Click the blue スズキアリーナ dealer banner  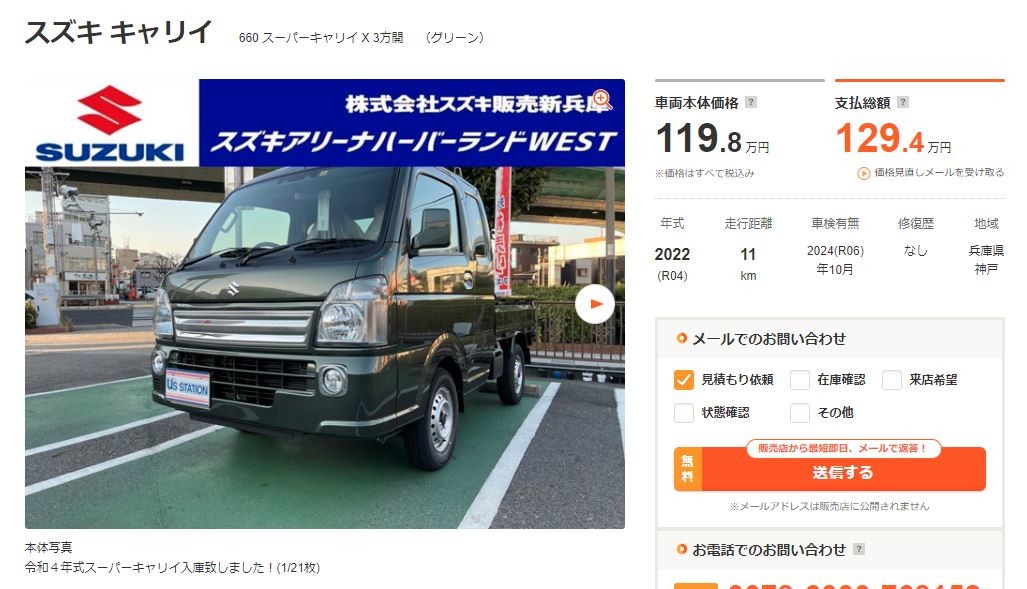412,123
